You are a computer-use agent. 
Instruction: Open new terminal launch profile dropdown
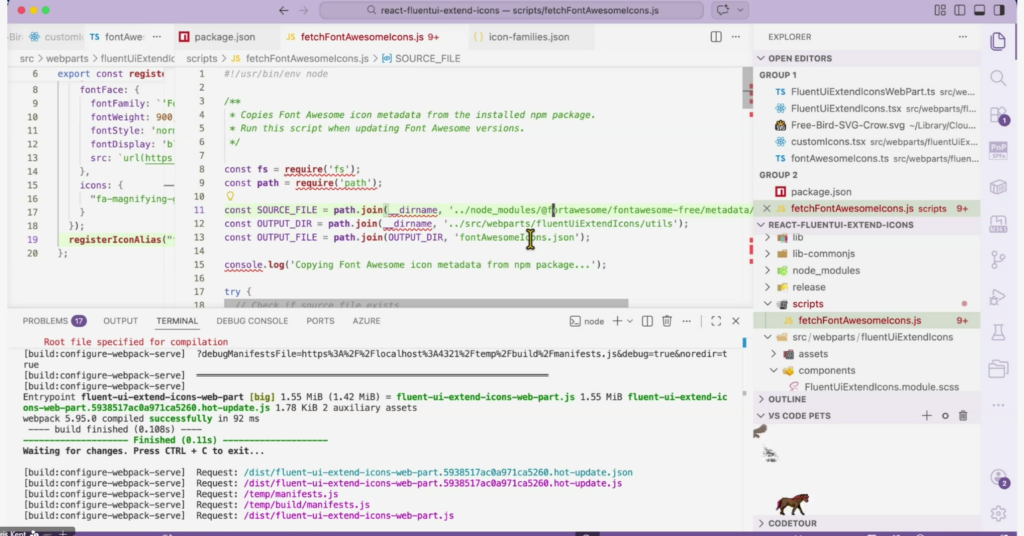[629, 321]
